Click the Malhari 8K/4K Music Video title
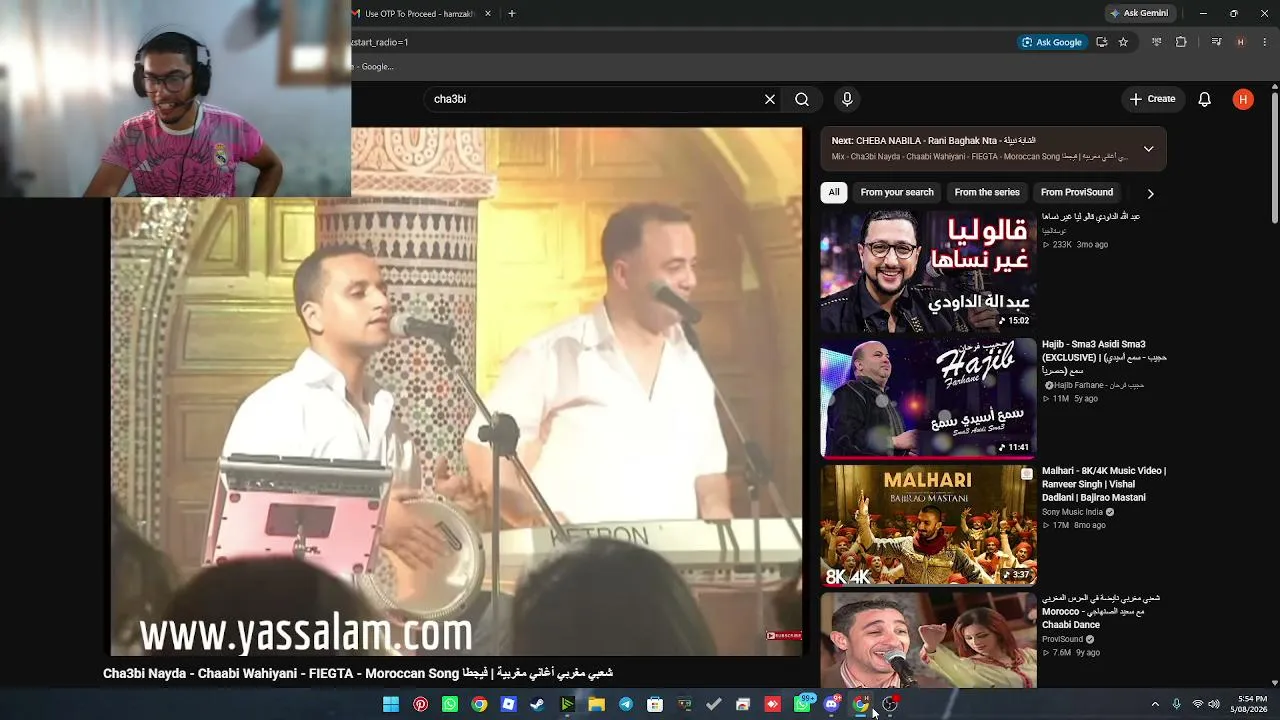This screenshot has height=720, width=1280. coord(1104,484)
